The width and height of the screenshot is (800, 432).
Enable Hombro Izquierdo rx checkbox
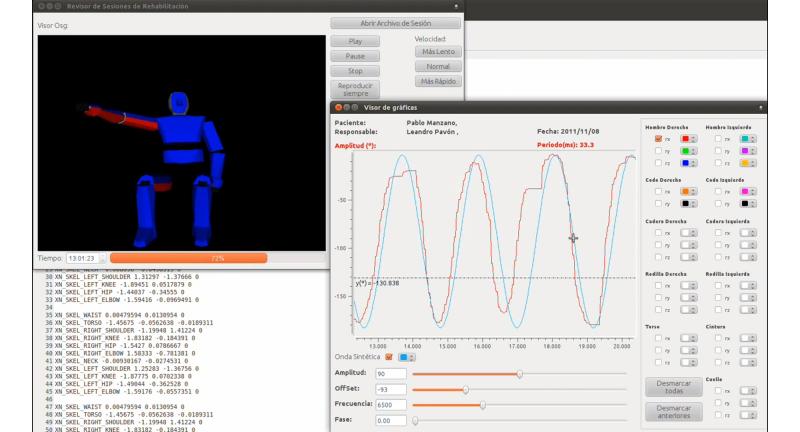point(719,139)
